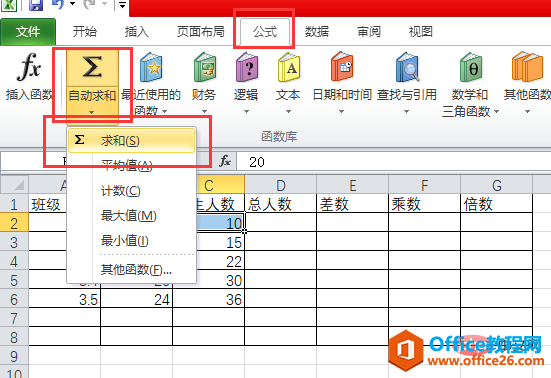Open the File (文件) tab button
This screenshot has height=378, width=551.
click(x=28, y=32)
